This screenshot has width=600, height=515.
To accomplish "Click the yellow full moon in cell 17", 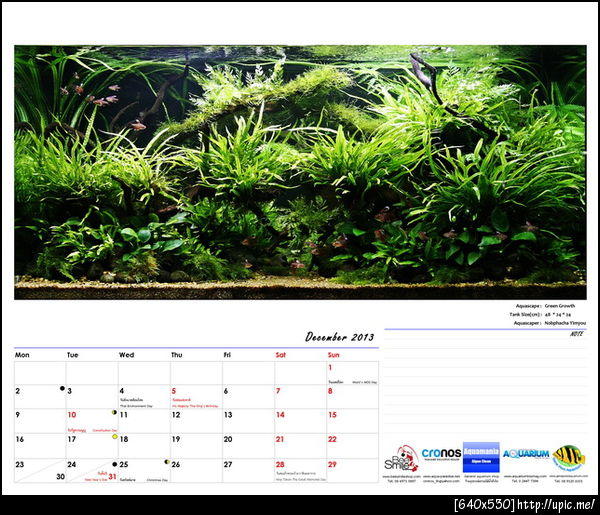I will click(114, 437).
